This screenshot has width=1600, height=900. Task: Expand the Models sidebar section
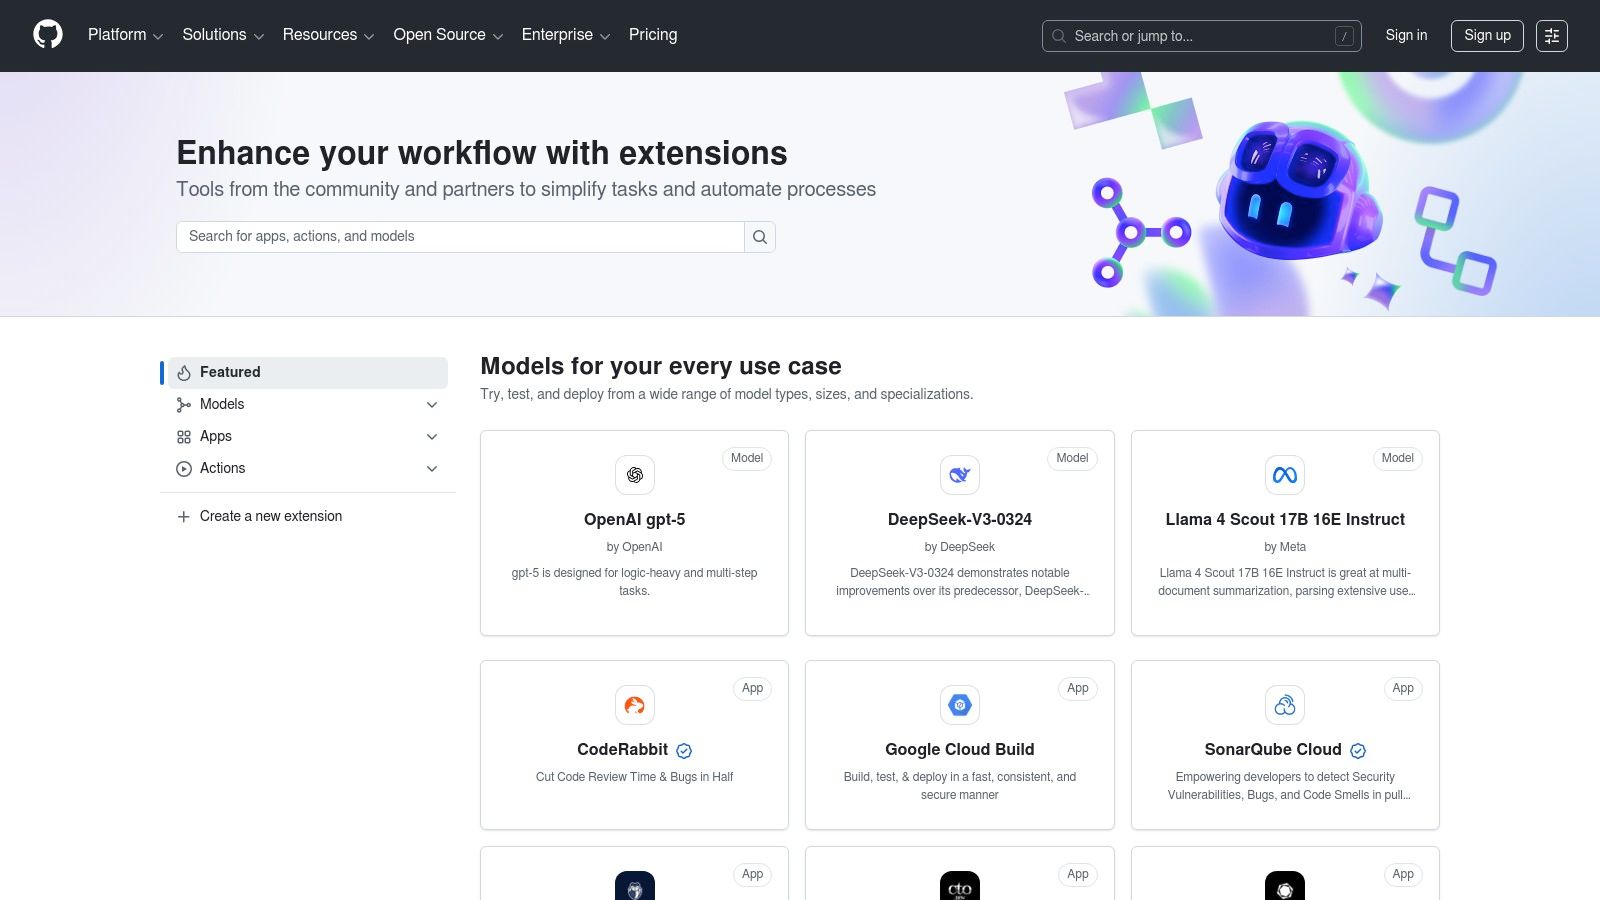point(431,404)
